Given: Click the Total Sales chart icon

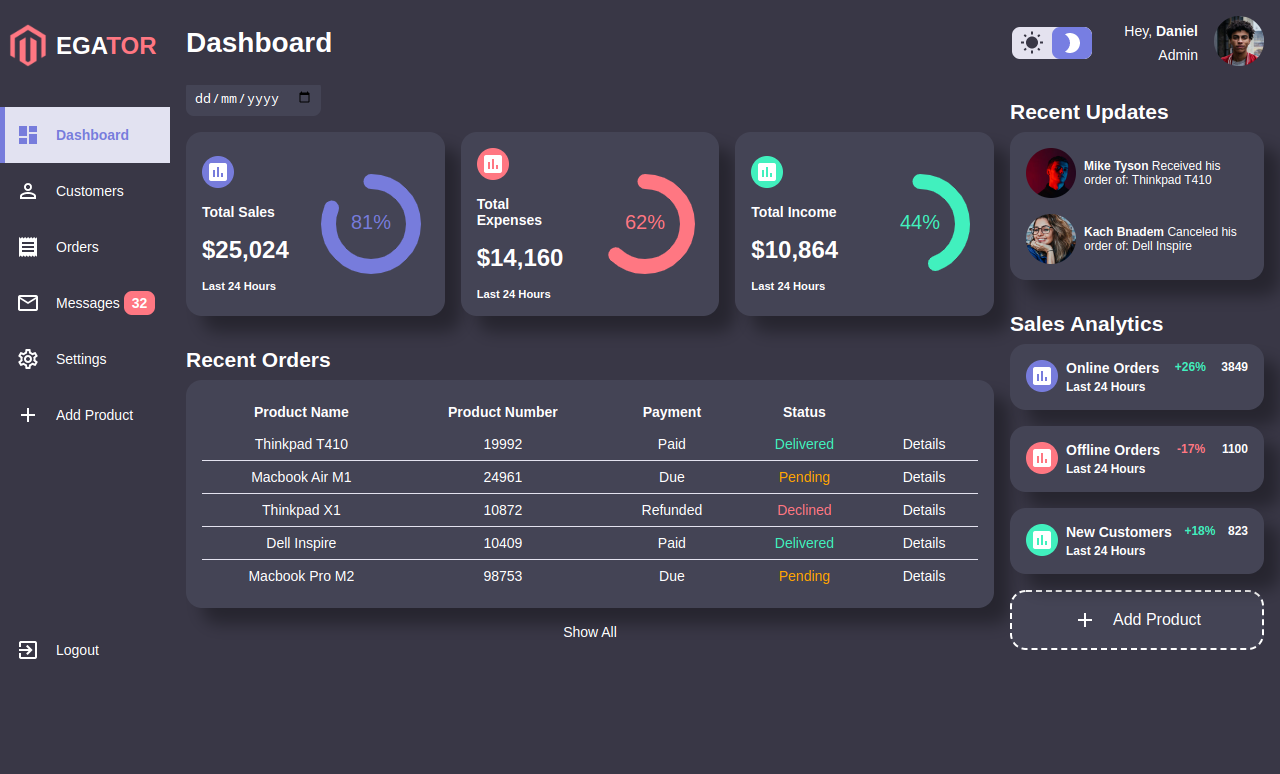Looking at the screenshot, I should [x=218, y=172].
